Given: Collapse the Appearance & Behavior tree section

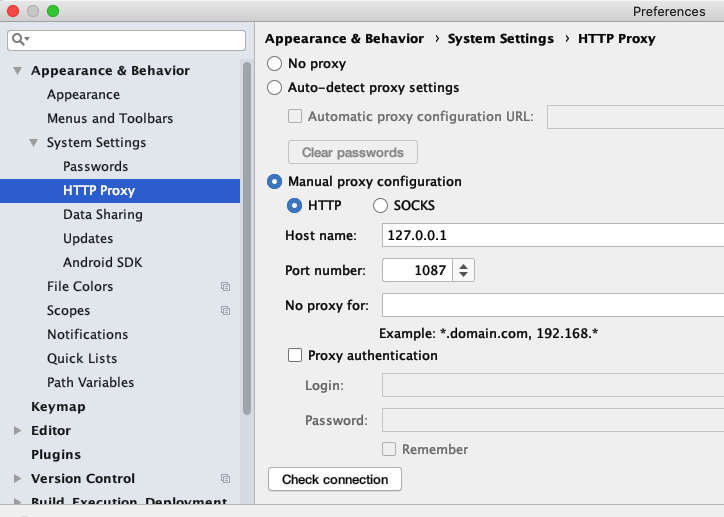Looking at the screenshot, I should point(18,71).
